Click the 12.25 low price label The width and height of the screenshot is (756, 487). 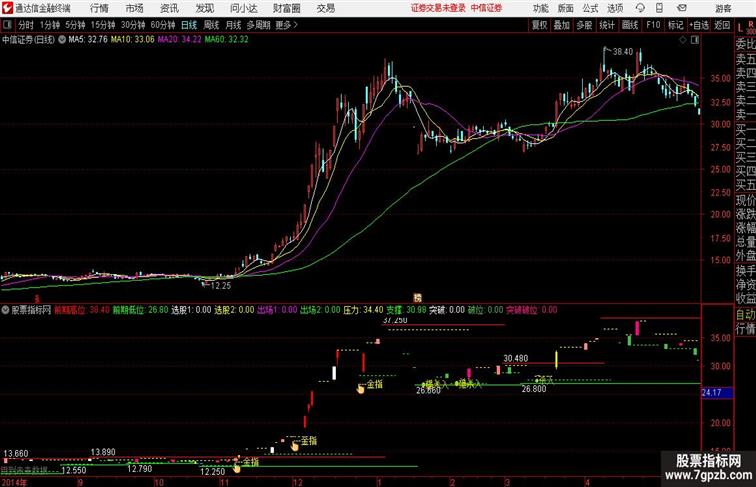coord(221,285)
